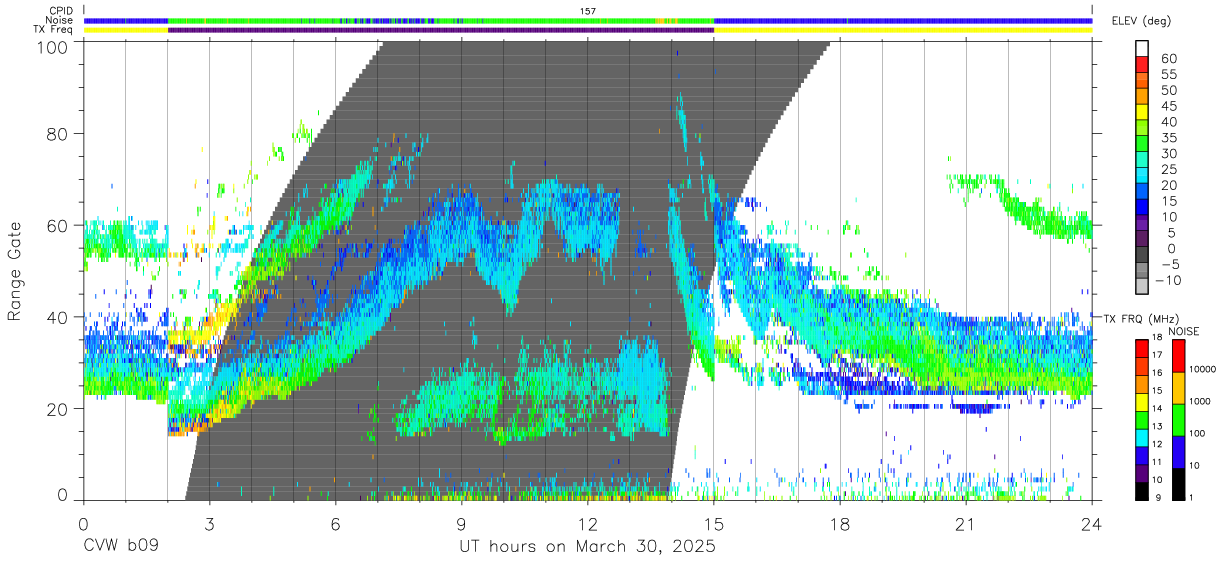Screen dimensions: 1228x567
Task: Click the 21 tick on the UT hours axis
Action: pyautogui.click(x=965, y=524)
